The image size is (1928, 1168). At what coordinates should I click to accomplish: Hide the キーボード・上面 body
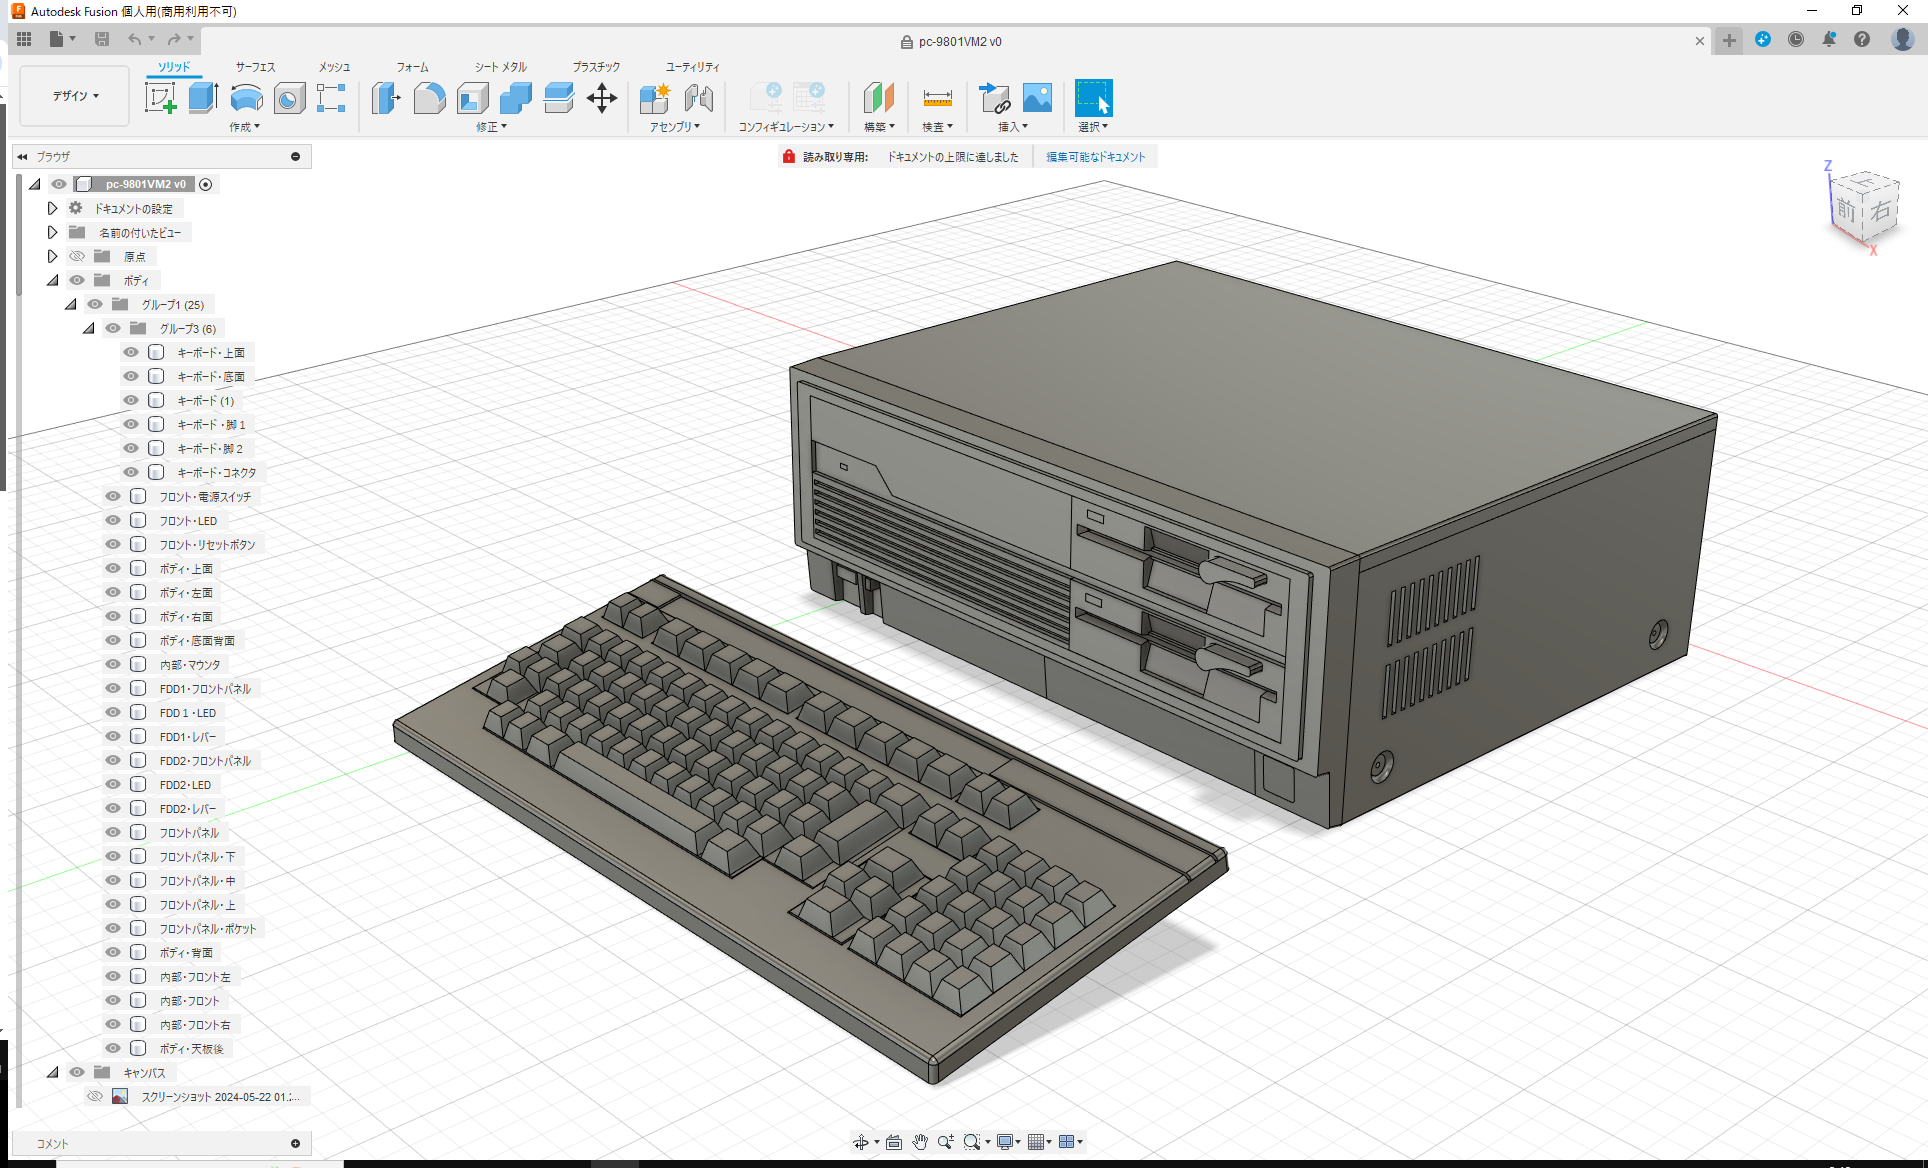(131, 352)
